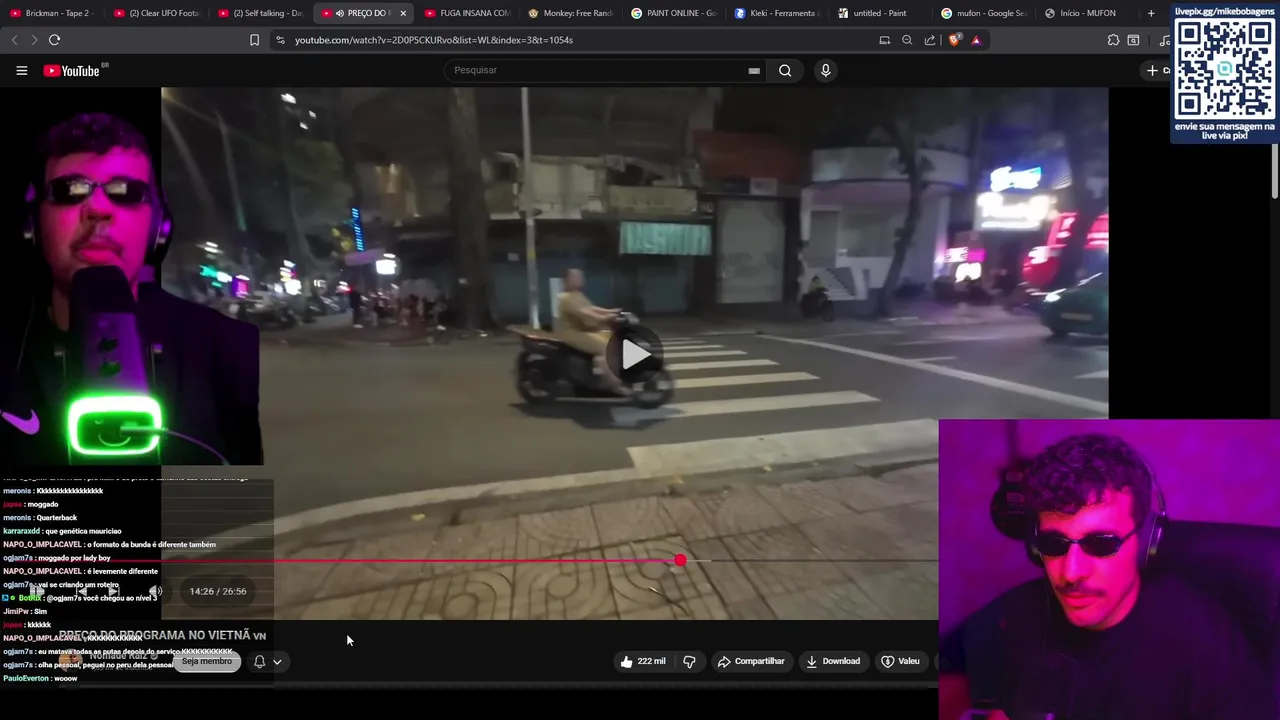This screenshot has height=720, width=1280.
Task: Switch to Kieki - Ferramenta tab
Action: pyautogui.click(x=778, y=13)
